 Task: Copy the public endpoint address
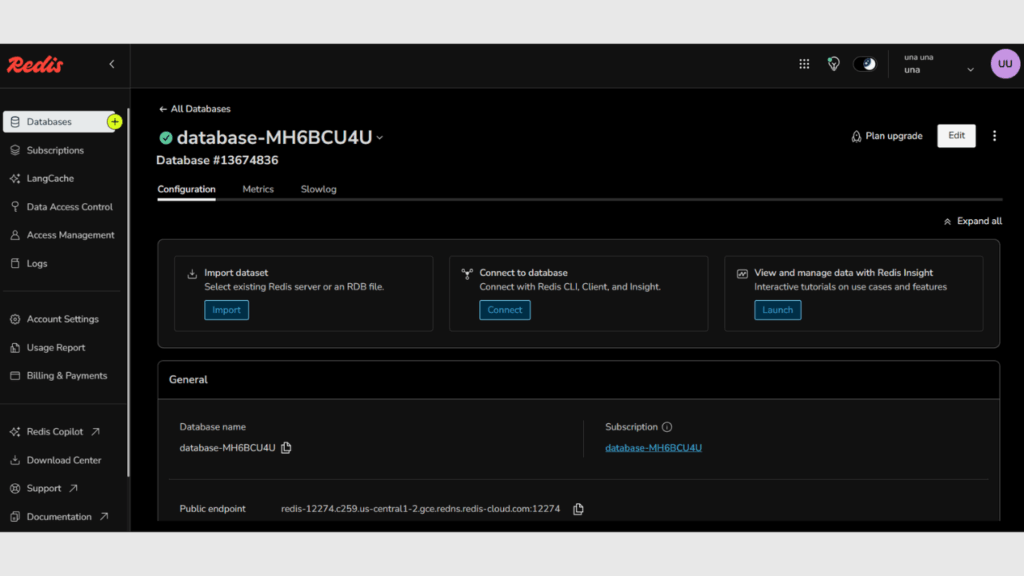tap(578, 509)
